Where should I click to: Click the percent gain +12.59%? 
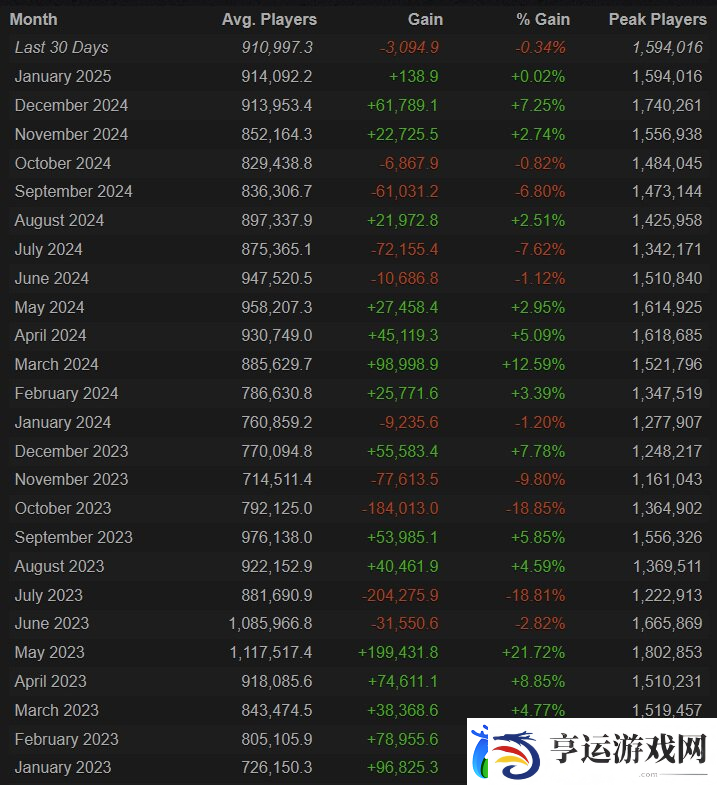tap(534, 365)
